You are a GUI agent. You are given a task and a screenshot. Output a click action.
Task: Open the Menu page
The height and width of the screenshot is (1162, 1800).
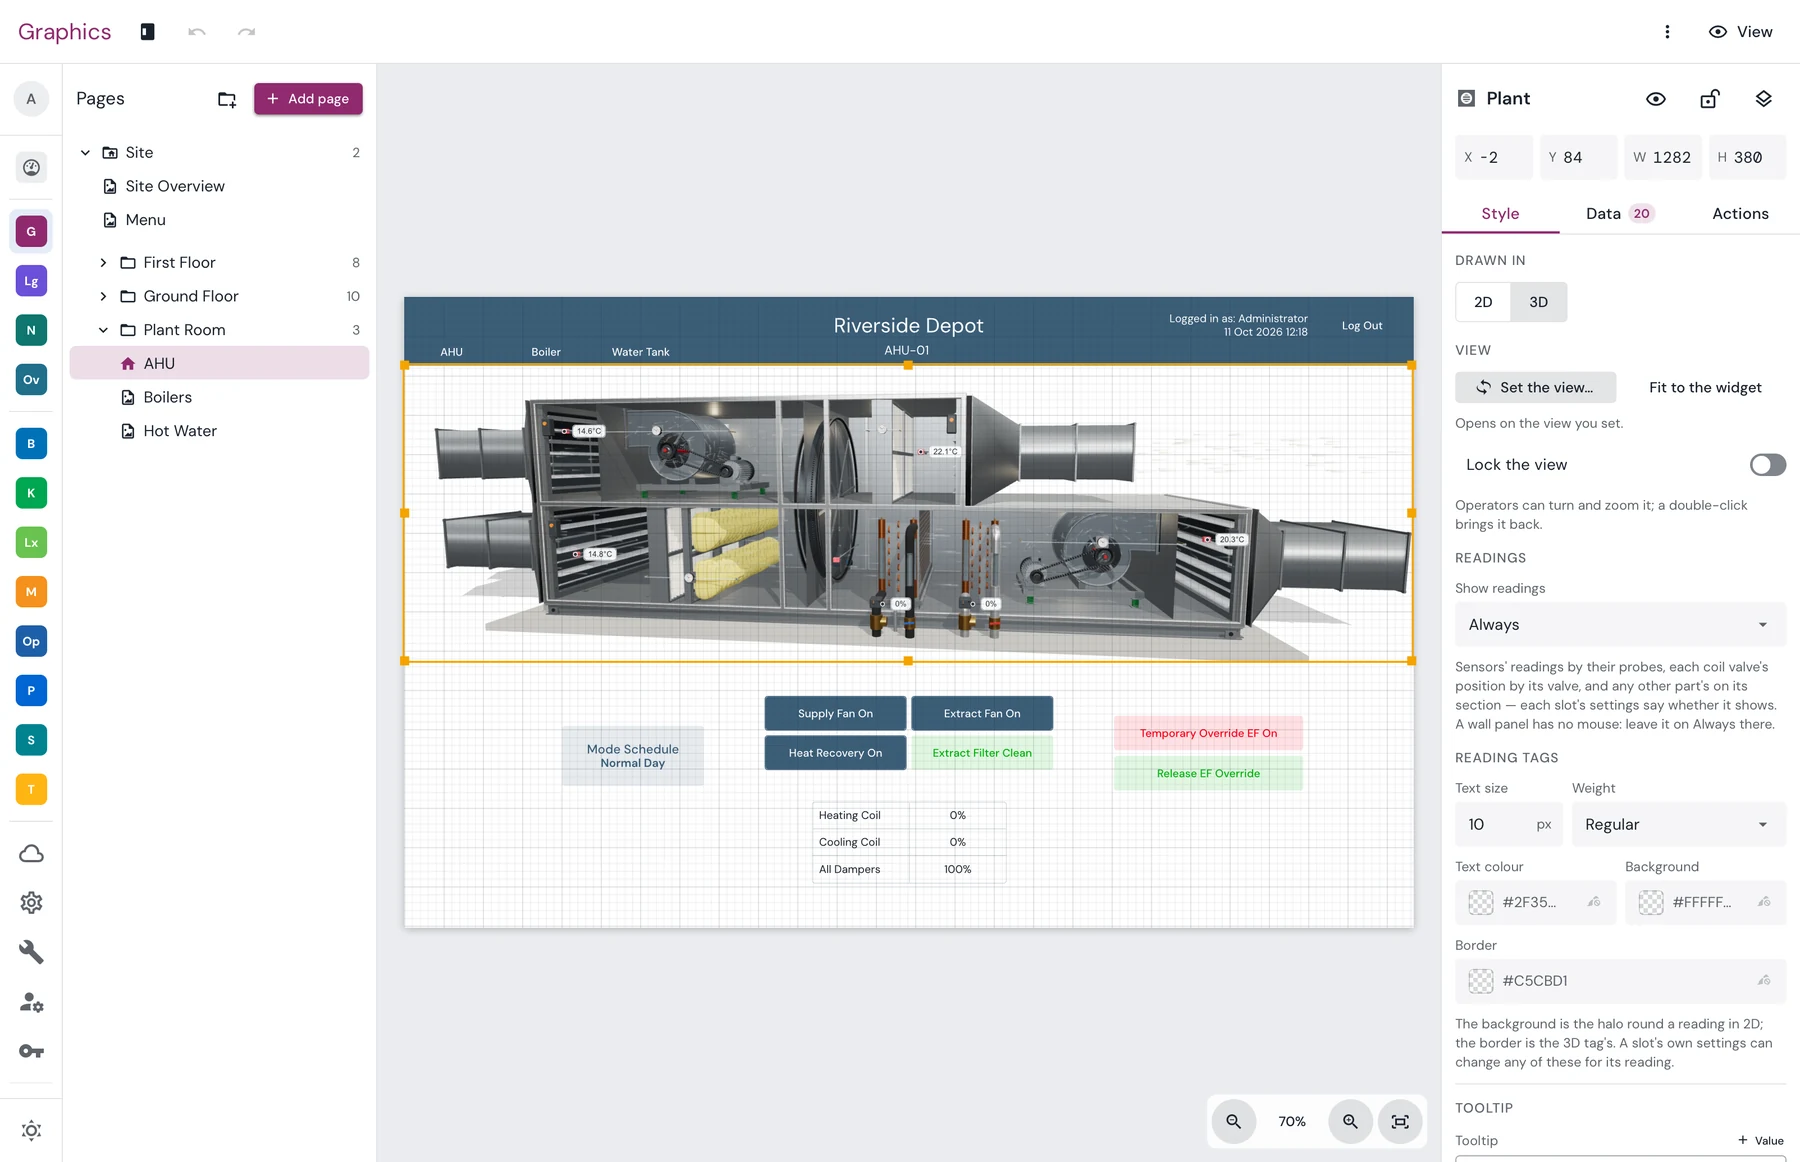point(219,220)
